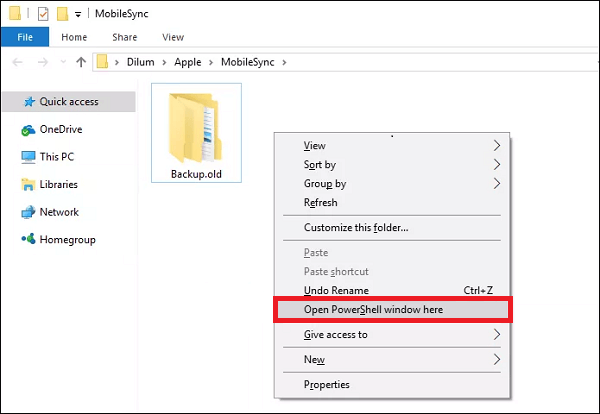Select the Backup.old folder thumbnail
Image resolution: width=600 pixels, height=414 pixels.
click(x=196, y=130)
